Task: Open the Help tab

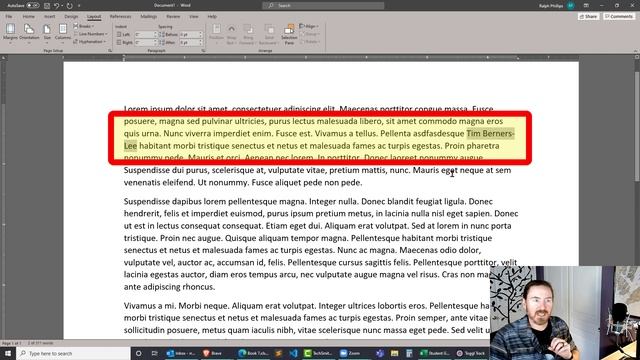Action: click(x=212, y=16)
